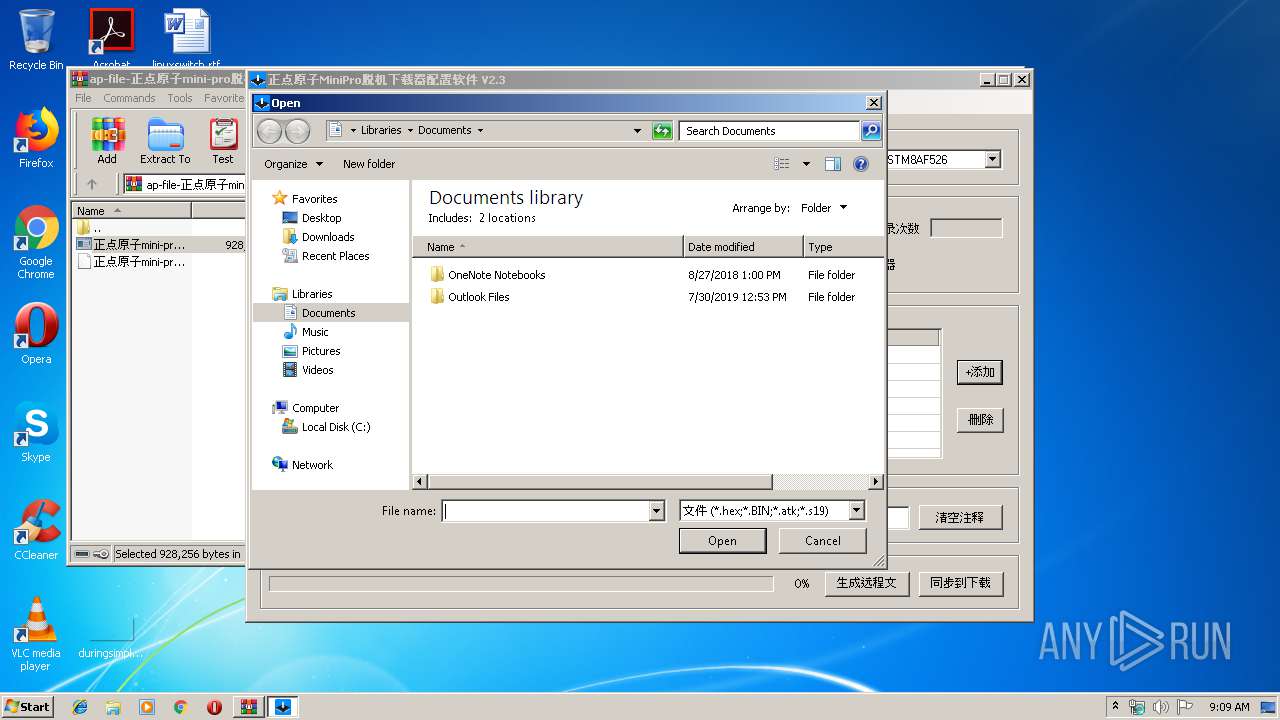The height and width of the screenshot is (720, 1280).
Task: Click the 生成远程文 button
Action: [x=867, y=583]
